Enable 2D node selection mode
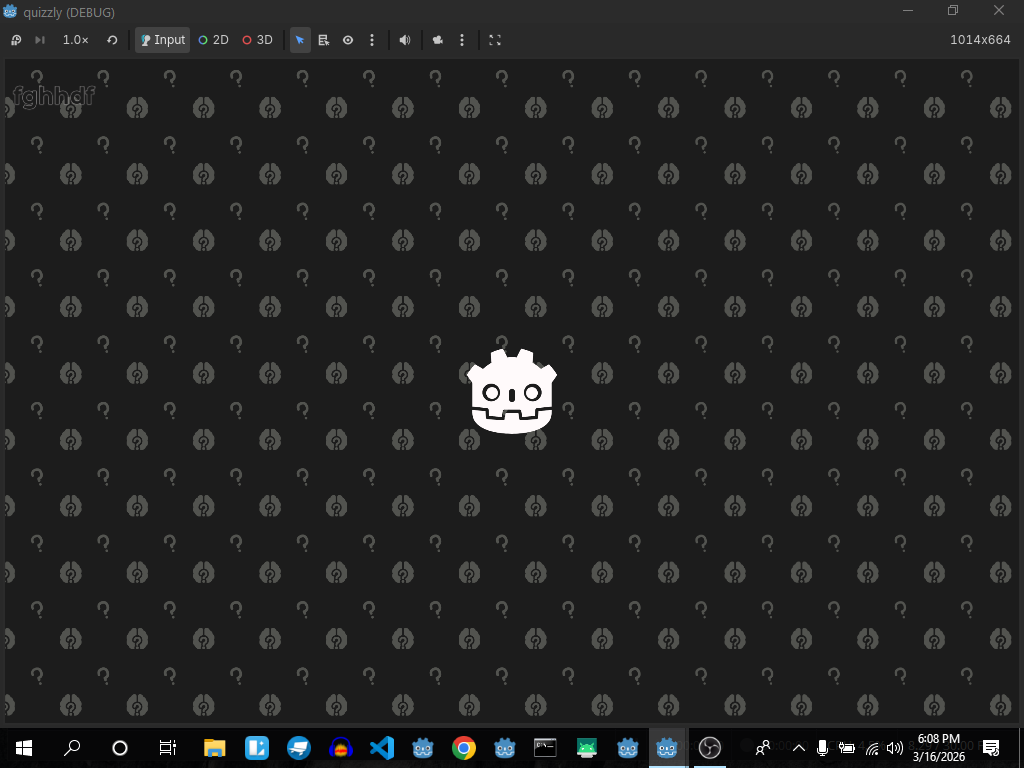Image resolution: width=1024 pixels, height=768 pixels. point(214,40)
